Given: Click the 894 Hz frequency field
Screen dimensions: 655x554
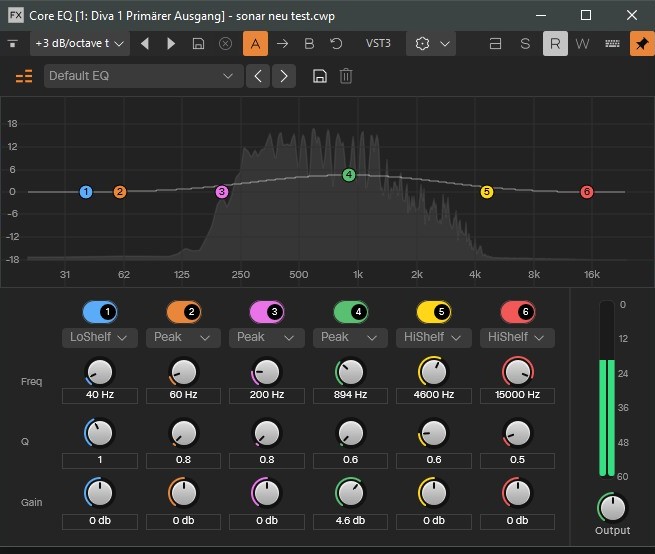Looking at the screenshot, I should coord(350,395).
